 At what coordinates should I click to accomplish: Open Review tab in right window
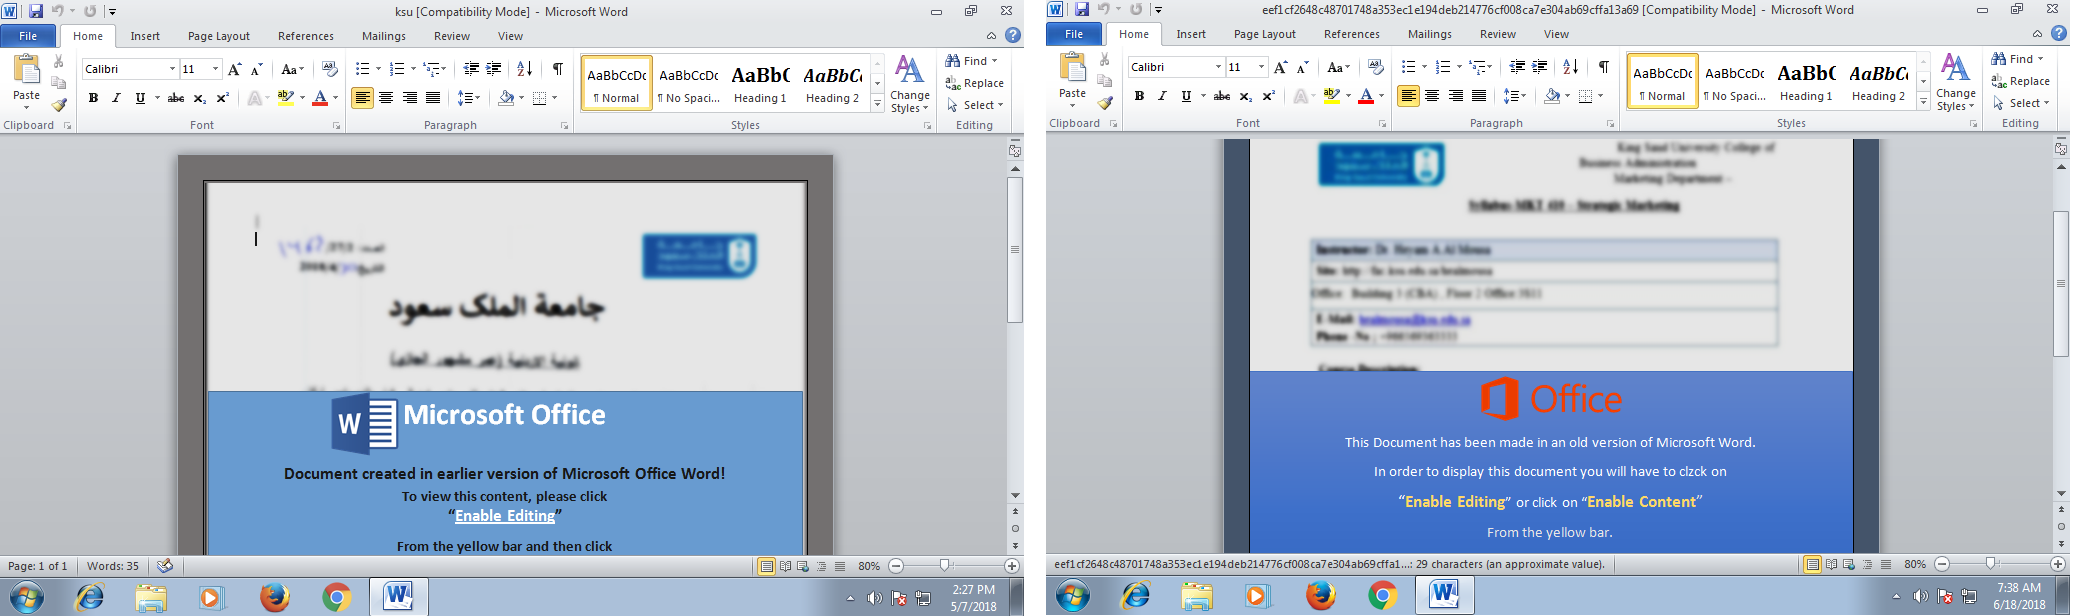1497,34
